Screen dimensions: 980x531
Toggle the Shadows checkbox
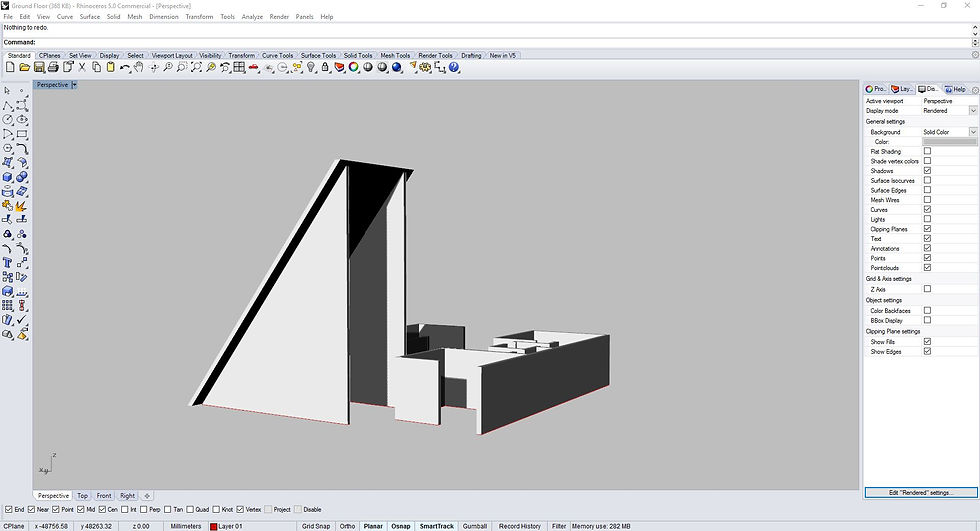[928, 171]
